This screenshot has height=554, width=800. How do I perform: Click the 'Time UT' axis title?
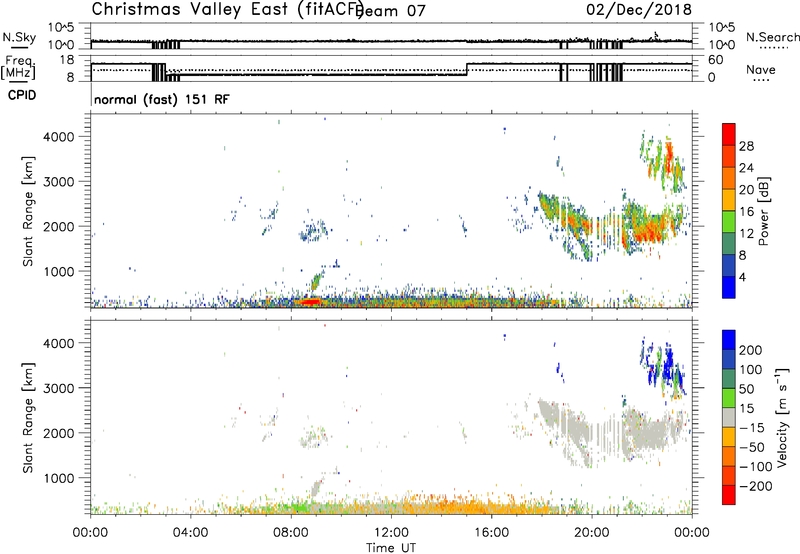click(391, 548)
